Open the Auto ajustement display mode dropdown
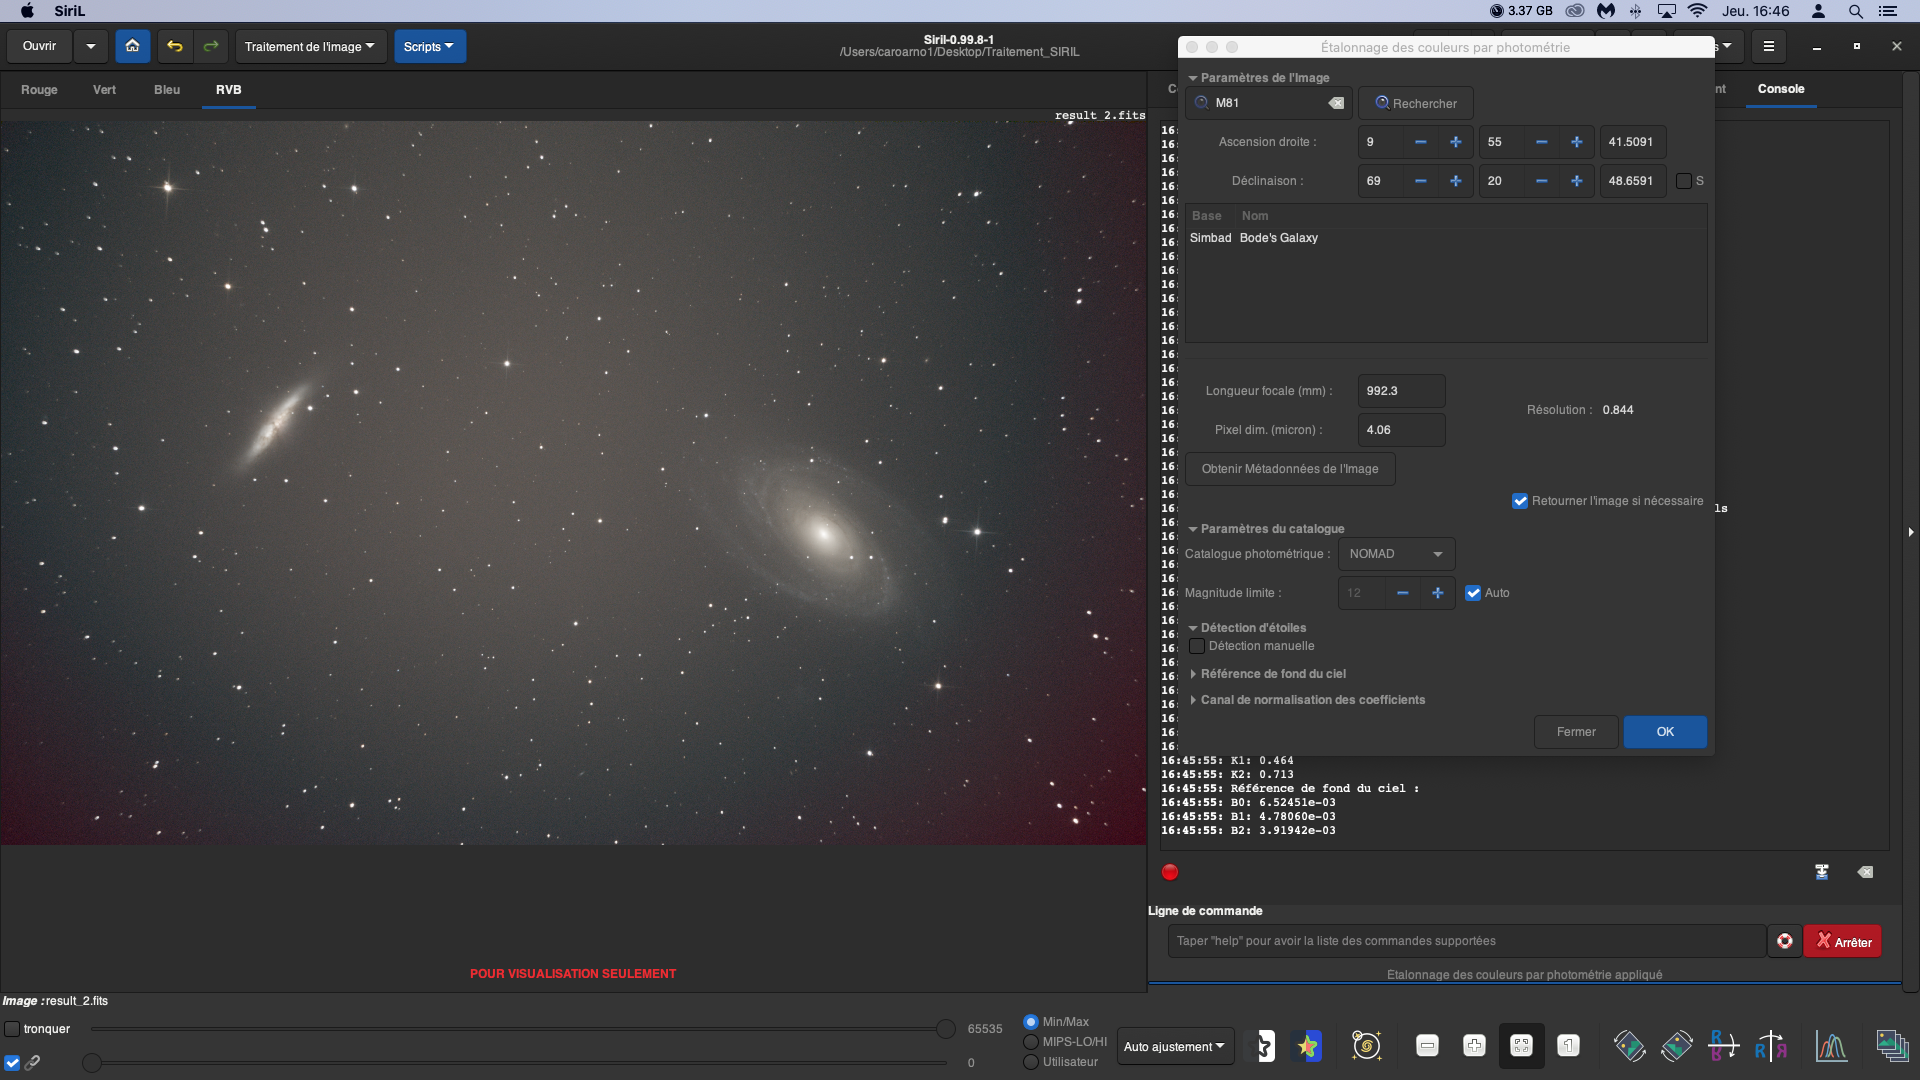The width and height of the screenshot is (1920, 1080). (1174, 1047)
